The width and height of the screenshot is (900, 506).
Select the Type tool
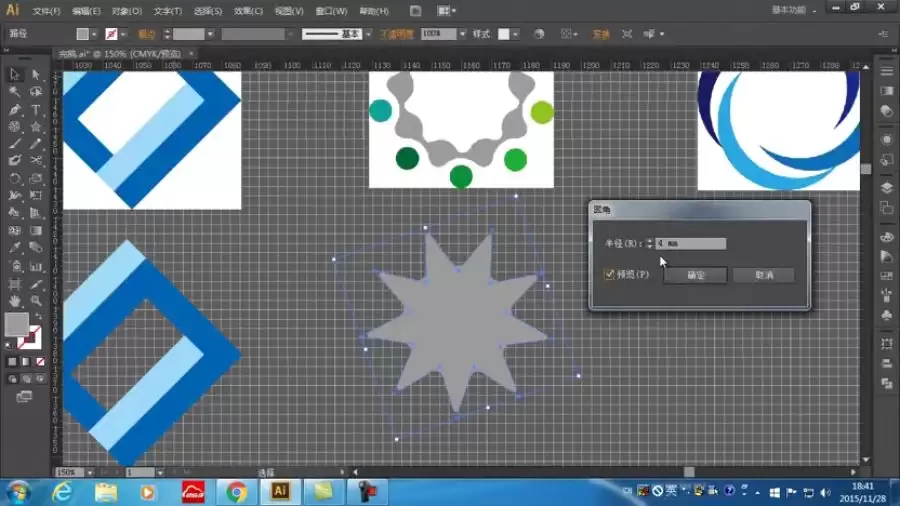36,110
